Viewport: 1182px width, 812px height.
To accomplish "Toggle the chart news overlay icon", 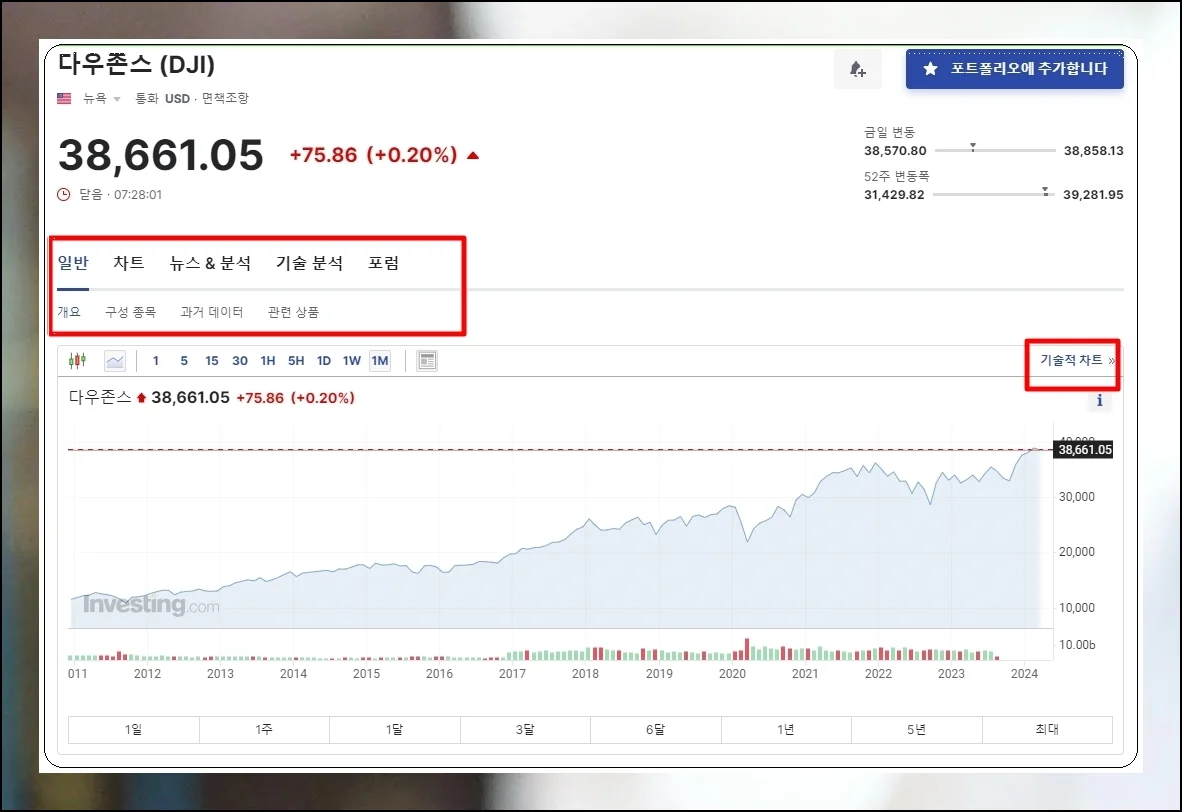I will coord(427,361).
